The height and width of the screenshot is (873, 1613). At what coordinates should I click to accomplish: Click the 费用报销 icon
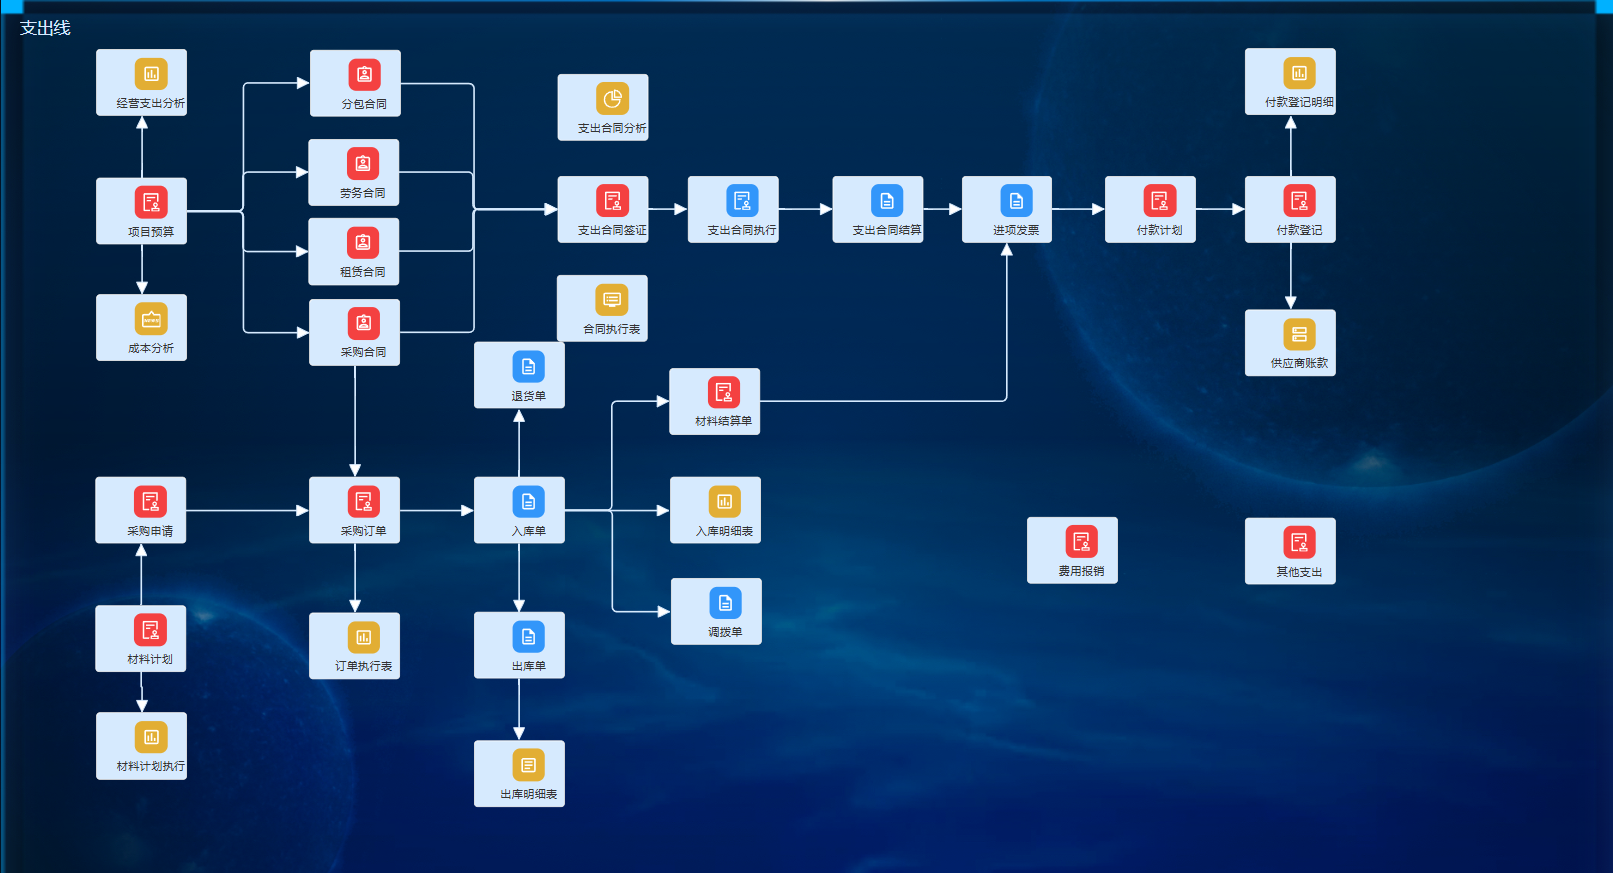click(x=1081, y=542)
